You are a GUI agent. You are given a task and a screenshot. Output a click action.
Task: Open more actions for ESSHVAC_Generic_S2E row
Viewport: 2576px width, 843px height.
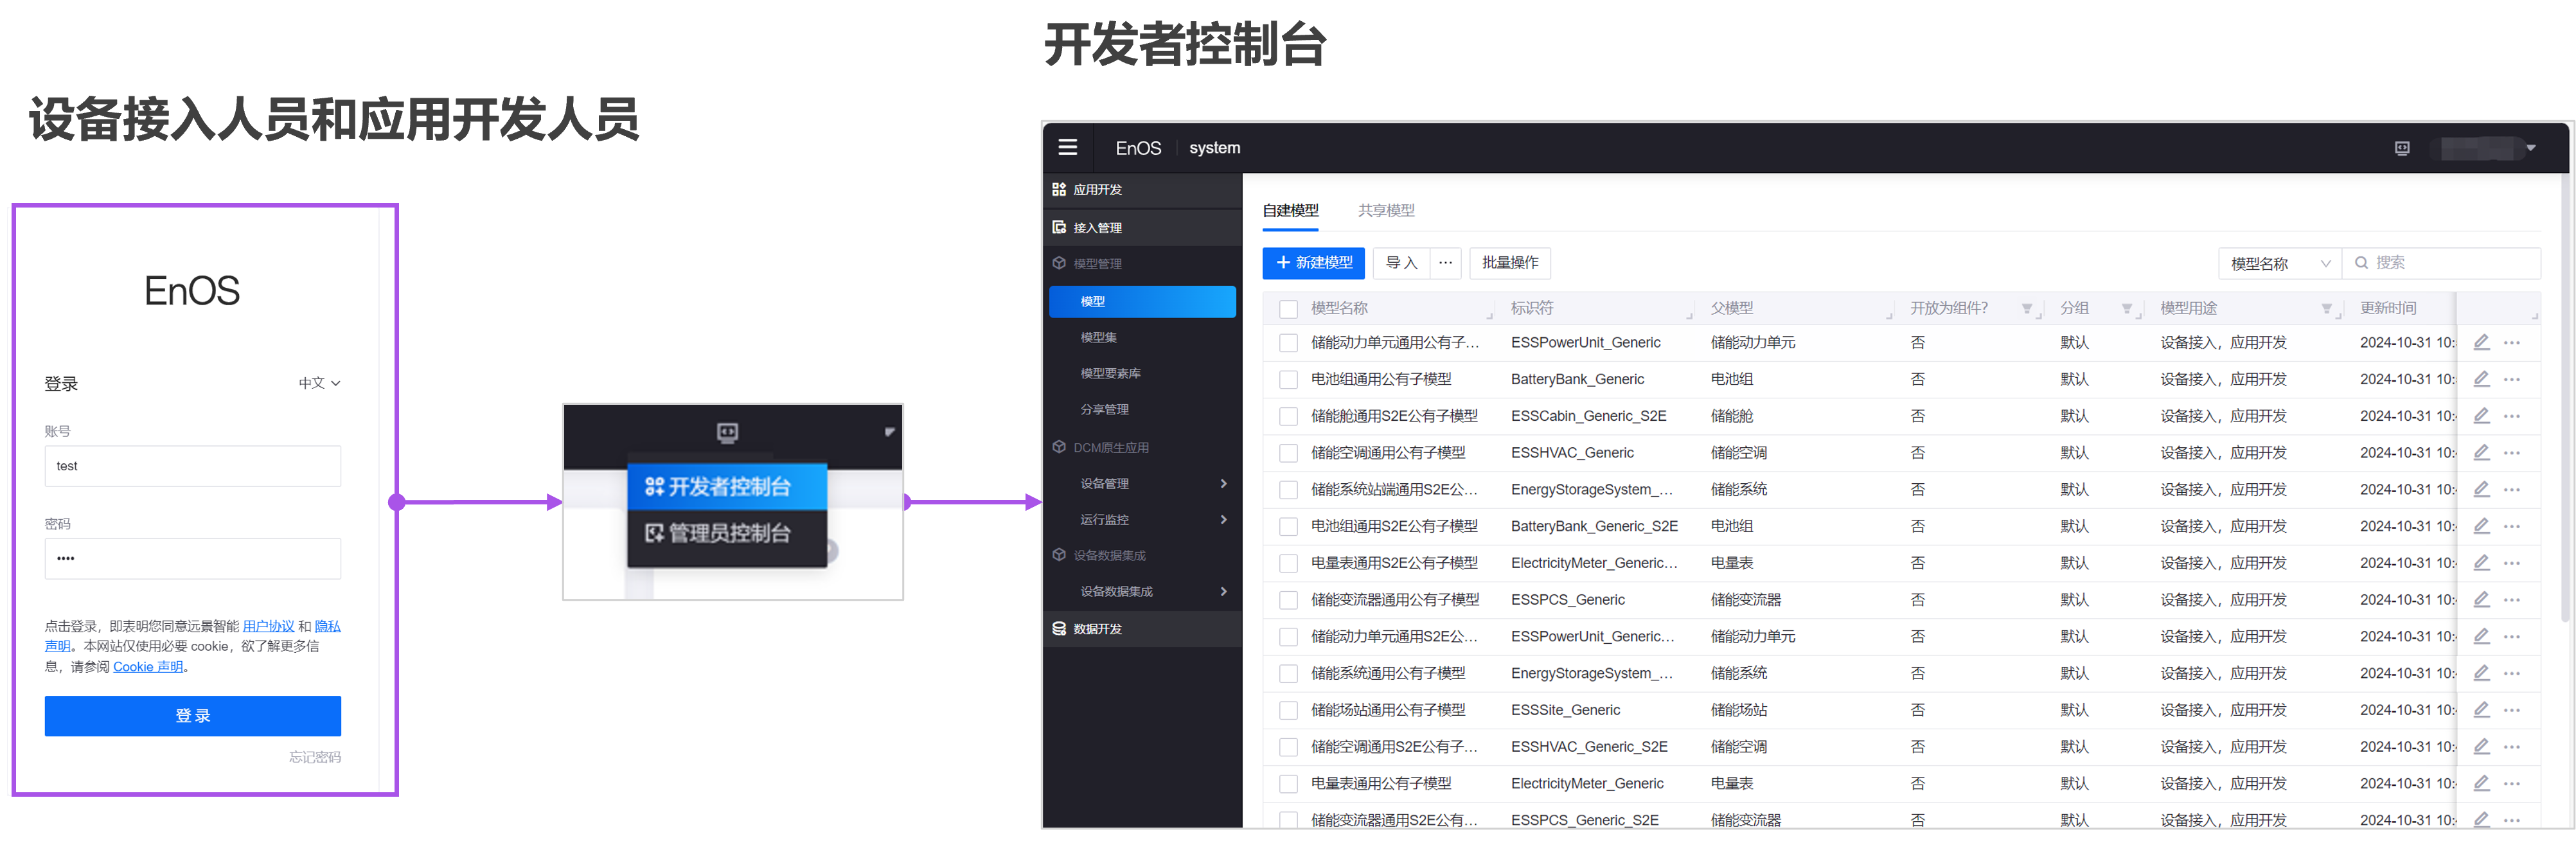pos(2512,747)
